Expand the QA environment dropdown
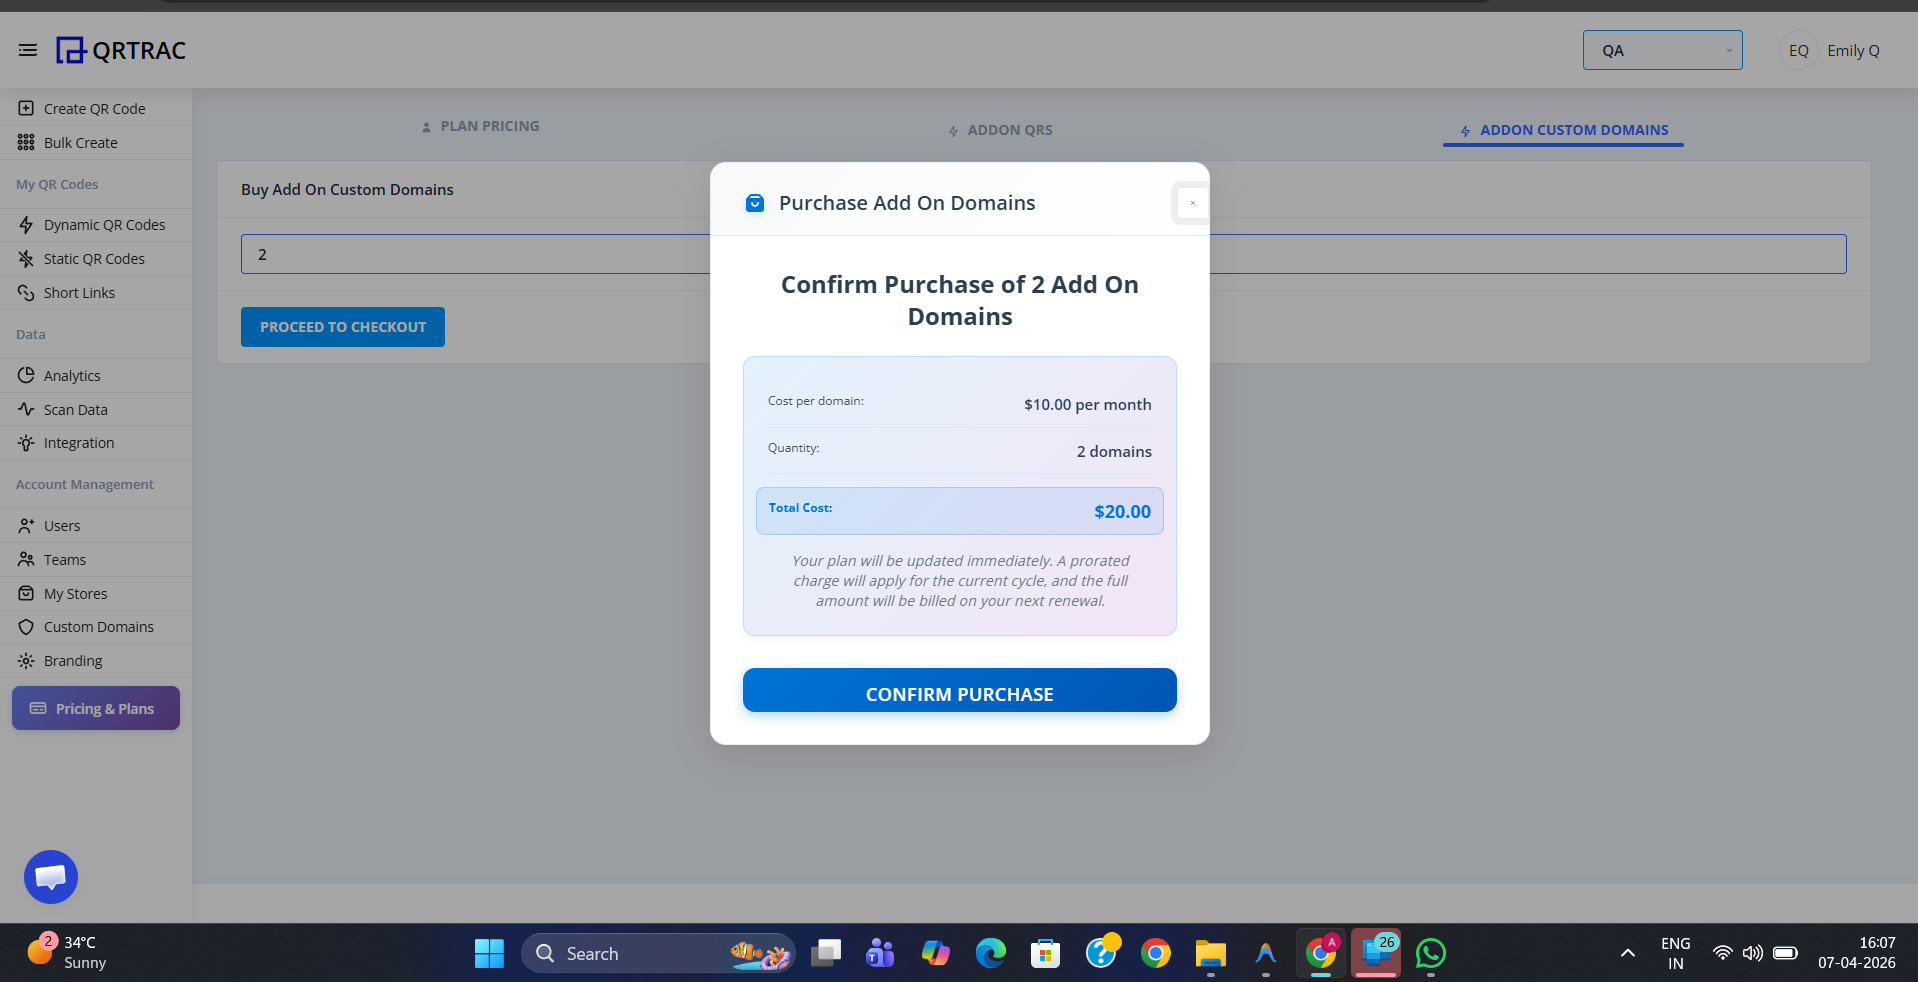Image resolution: width=1918 pixels, height=982 pixels. [x=1662, y=50]
